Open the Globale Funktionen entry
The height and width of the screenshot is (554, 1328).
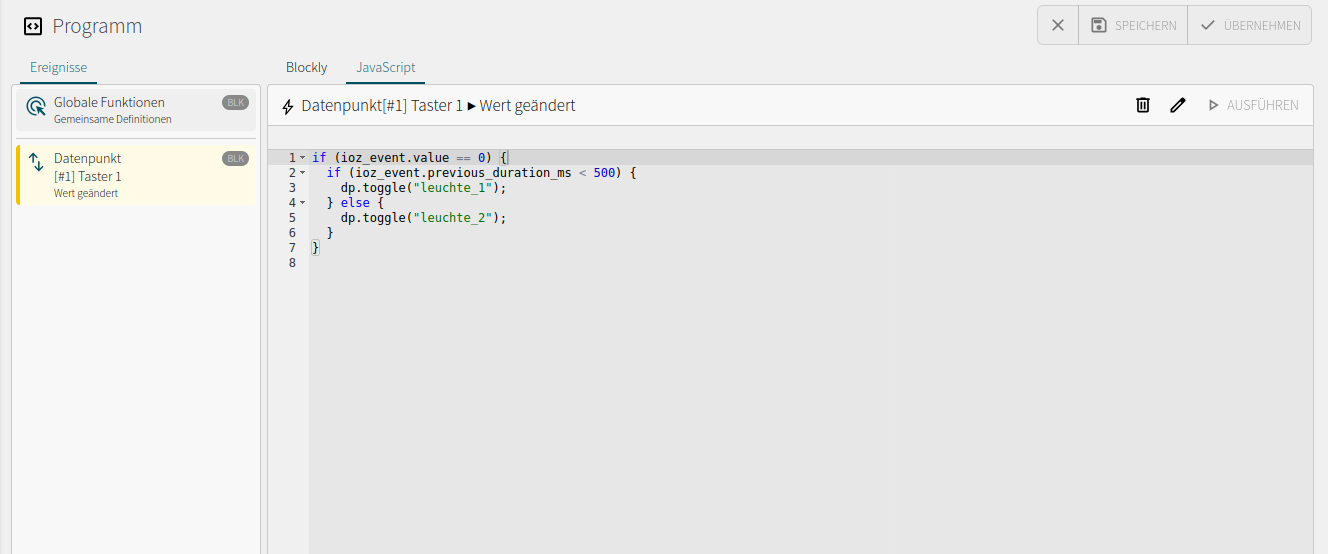click(136, 110)
